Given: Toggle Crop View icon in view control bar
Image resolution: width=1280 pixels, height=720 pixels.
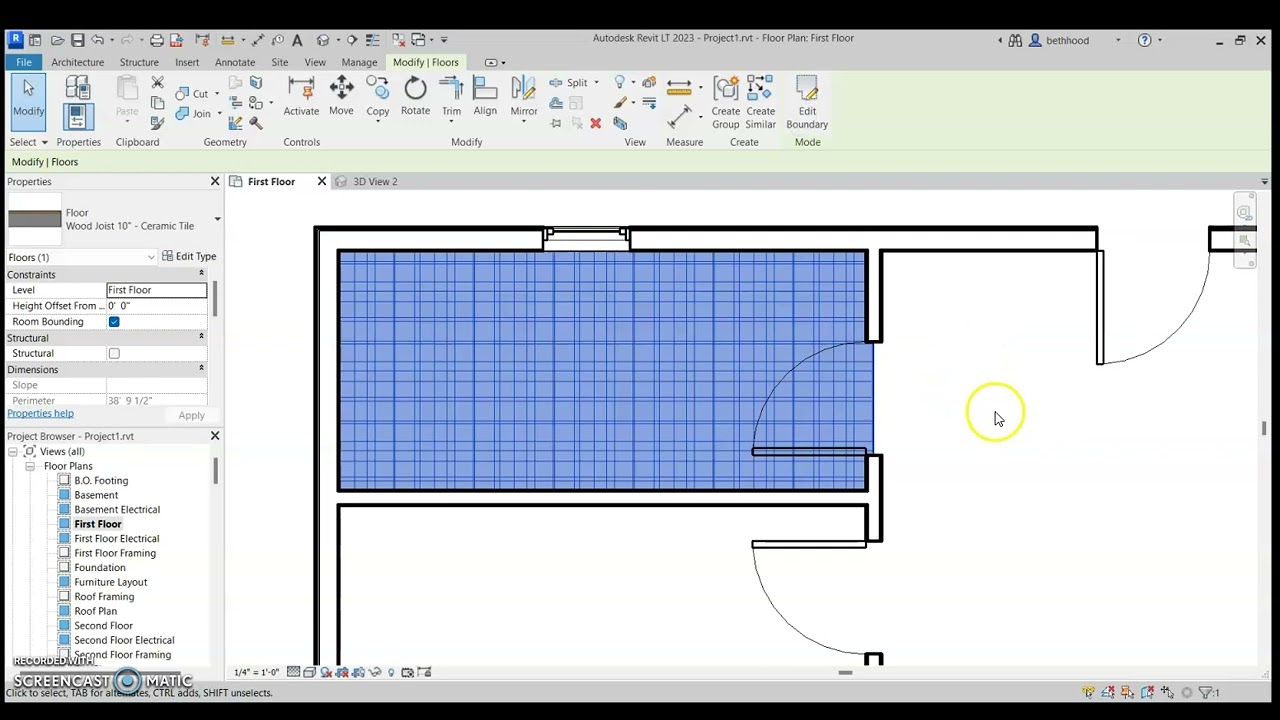Looking at the screenshot, I should pyautogui.click(x=342, y=672).
